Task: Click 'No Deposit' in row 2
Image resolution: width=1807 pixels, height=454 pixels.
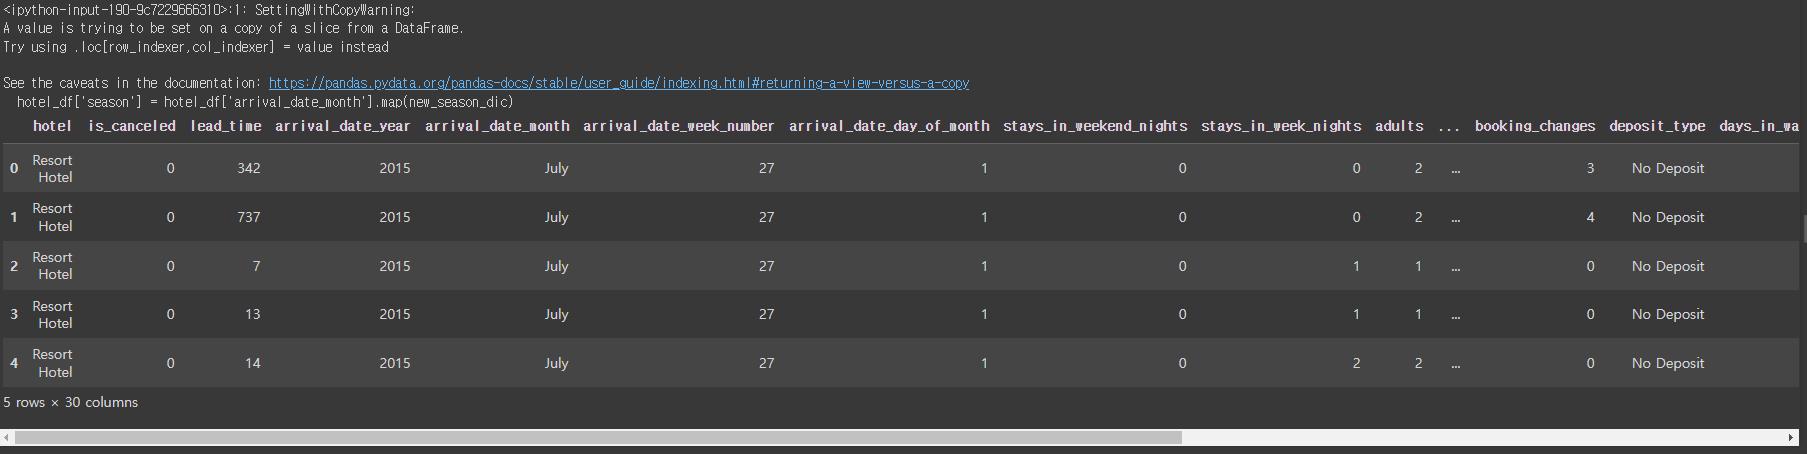Action: [x=1668, y=266]
